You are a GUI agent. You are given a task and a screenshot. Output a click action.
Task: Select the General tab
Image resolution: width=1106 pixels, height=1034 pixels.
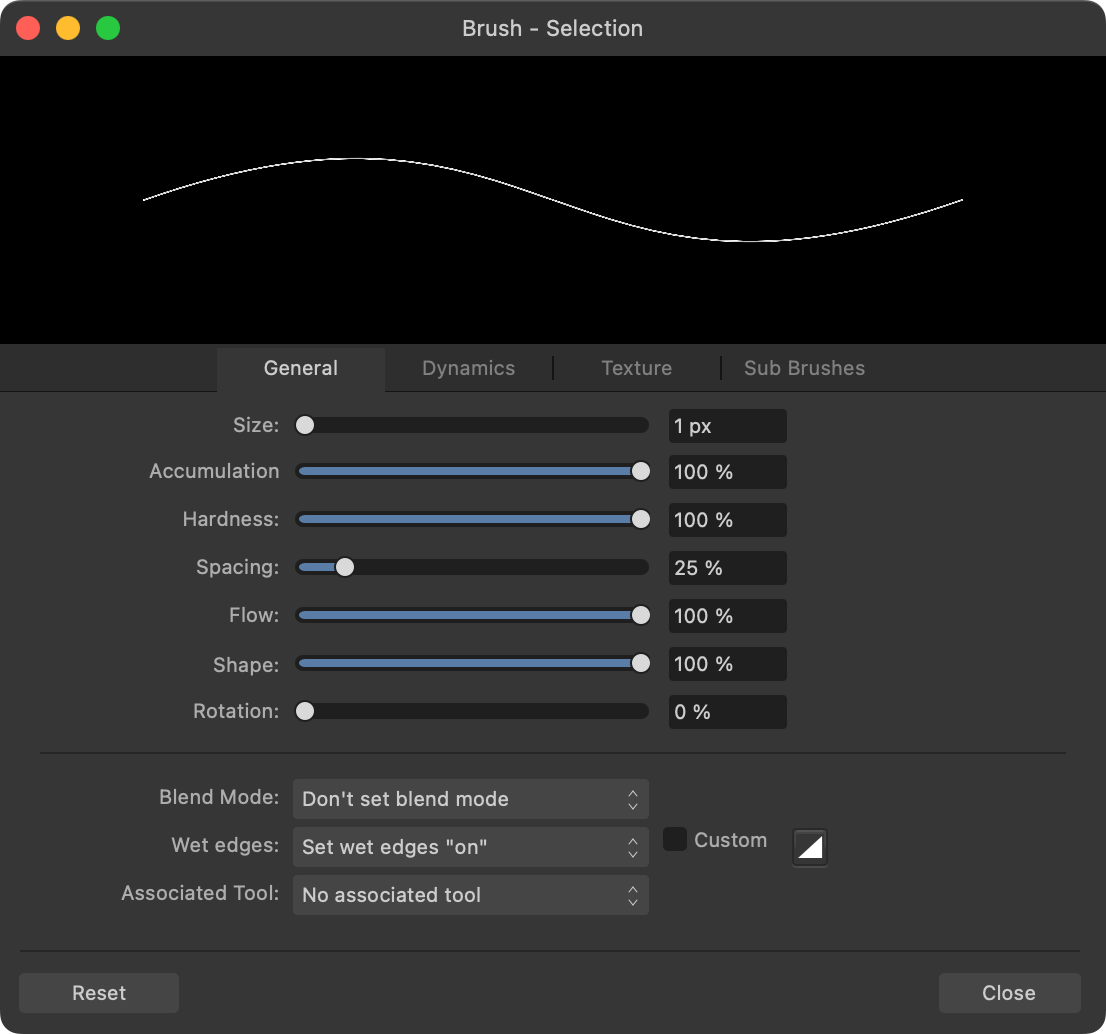tap(300, 368)
